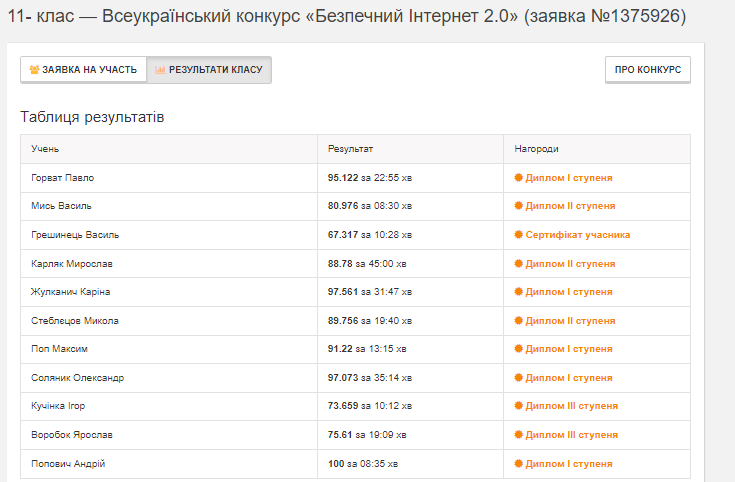
Task: Click award badge icon in Попович Андрій row
Action: tap(518, 464)
